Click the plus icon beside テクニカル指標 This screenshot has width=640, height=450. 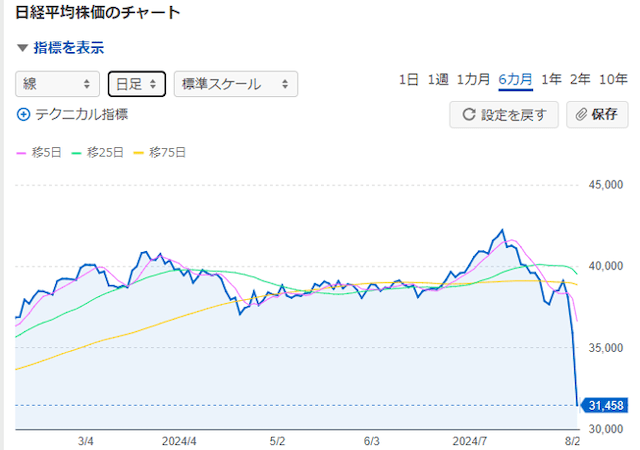click(23, 115)
